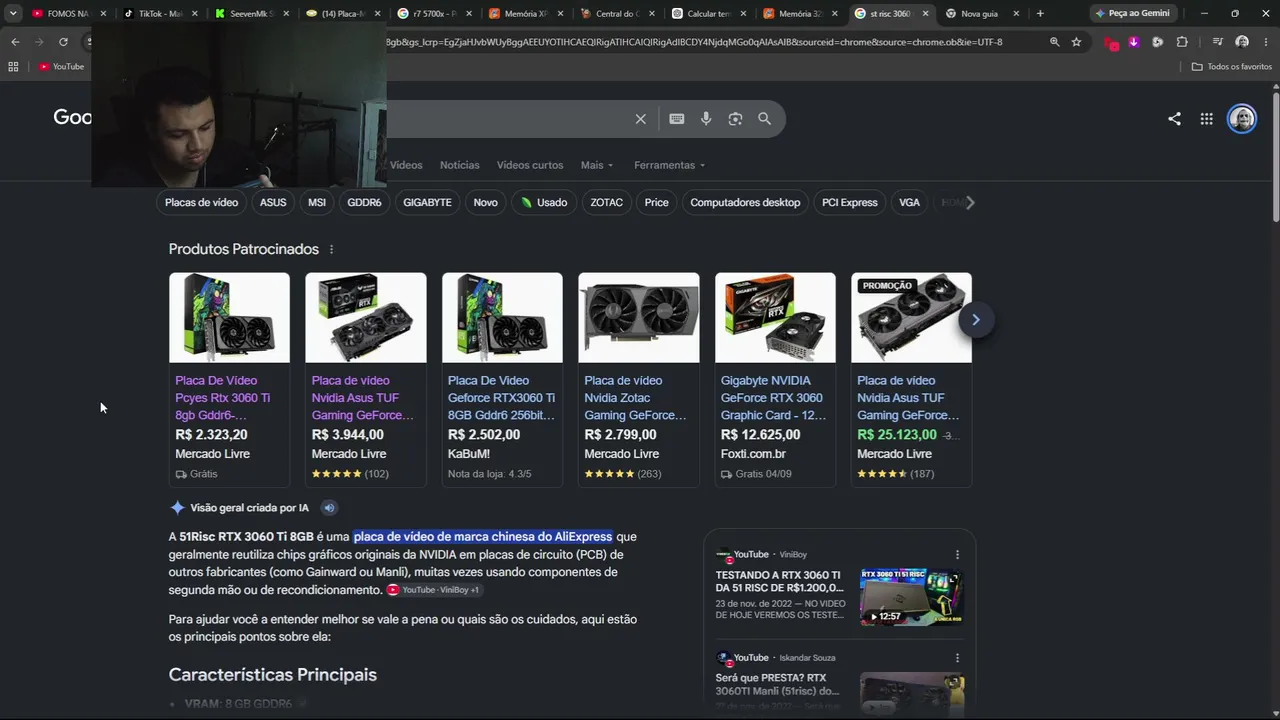Viewport: 1280px width, 720px height.
Task: Open a new browser tab
Action: click(x=1040, y=14)
